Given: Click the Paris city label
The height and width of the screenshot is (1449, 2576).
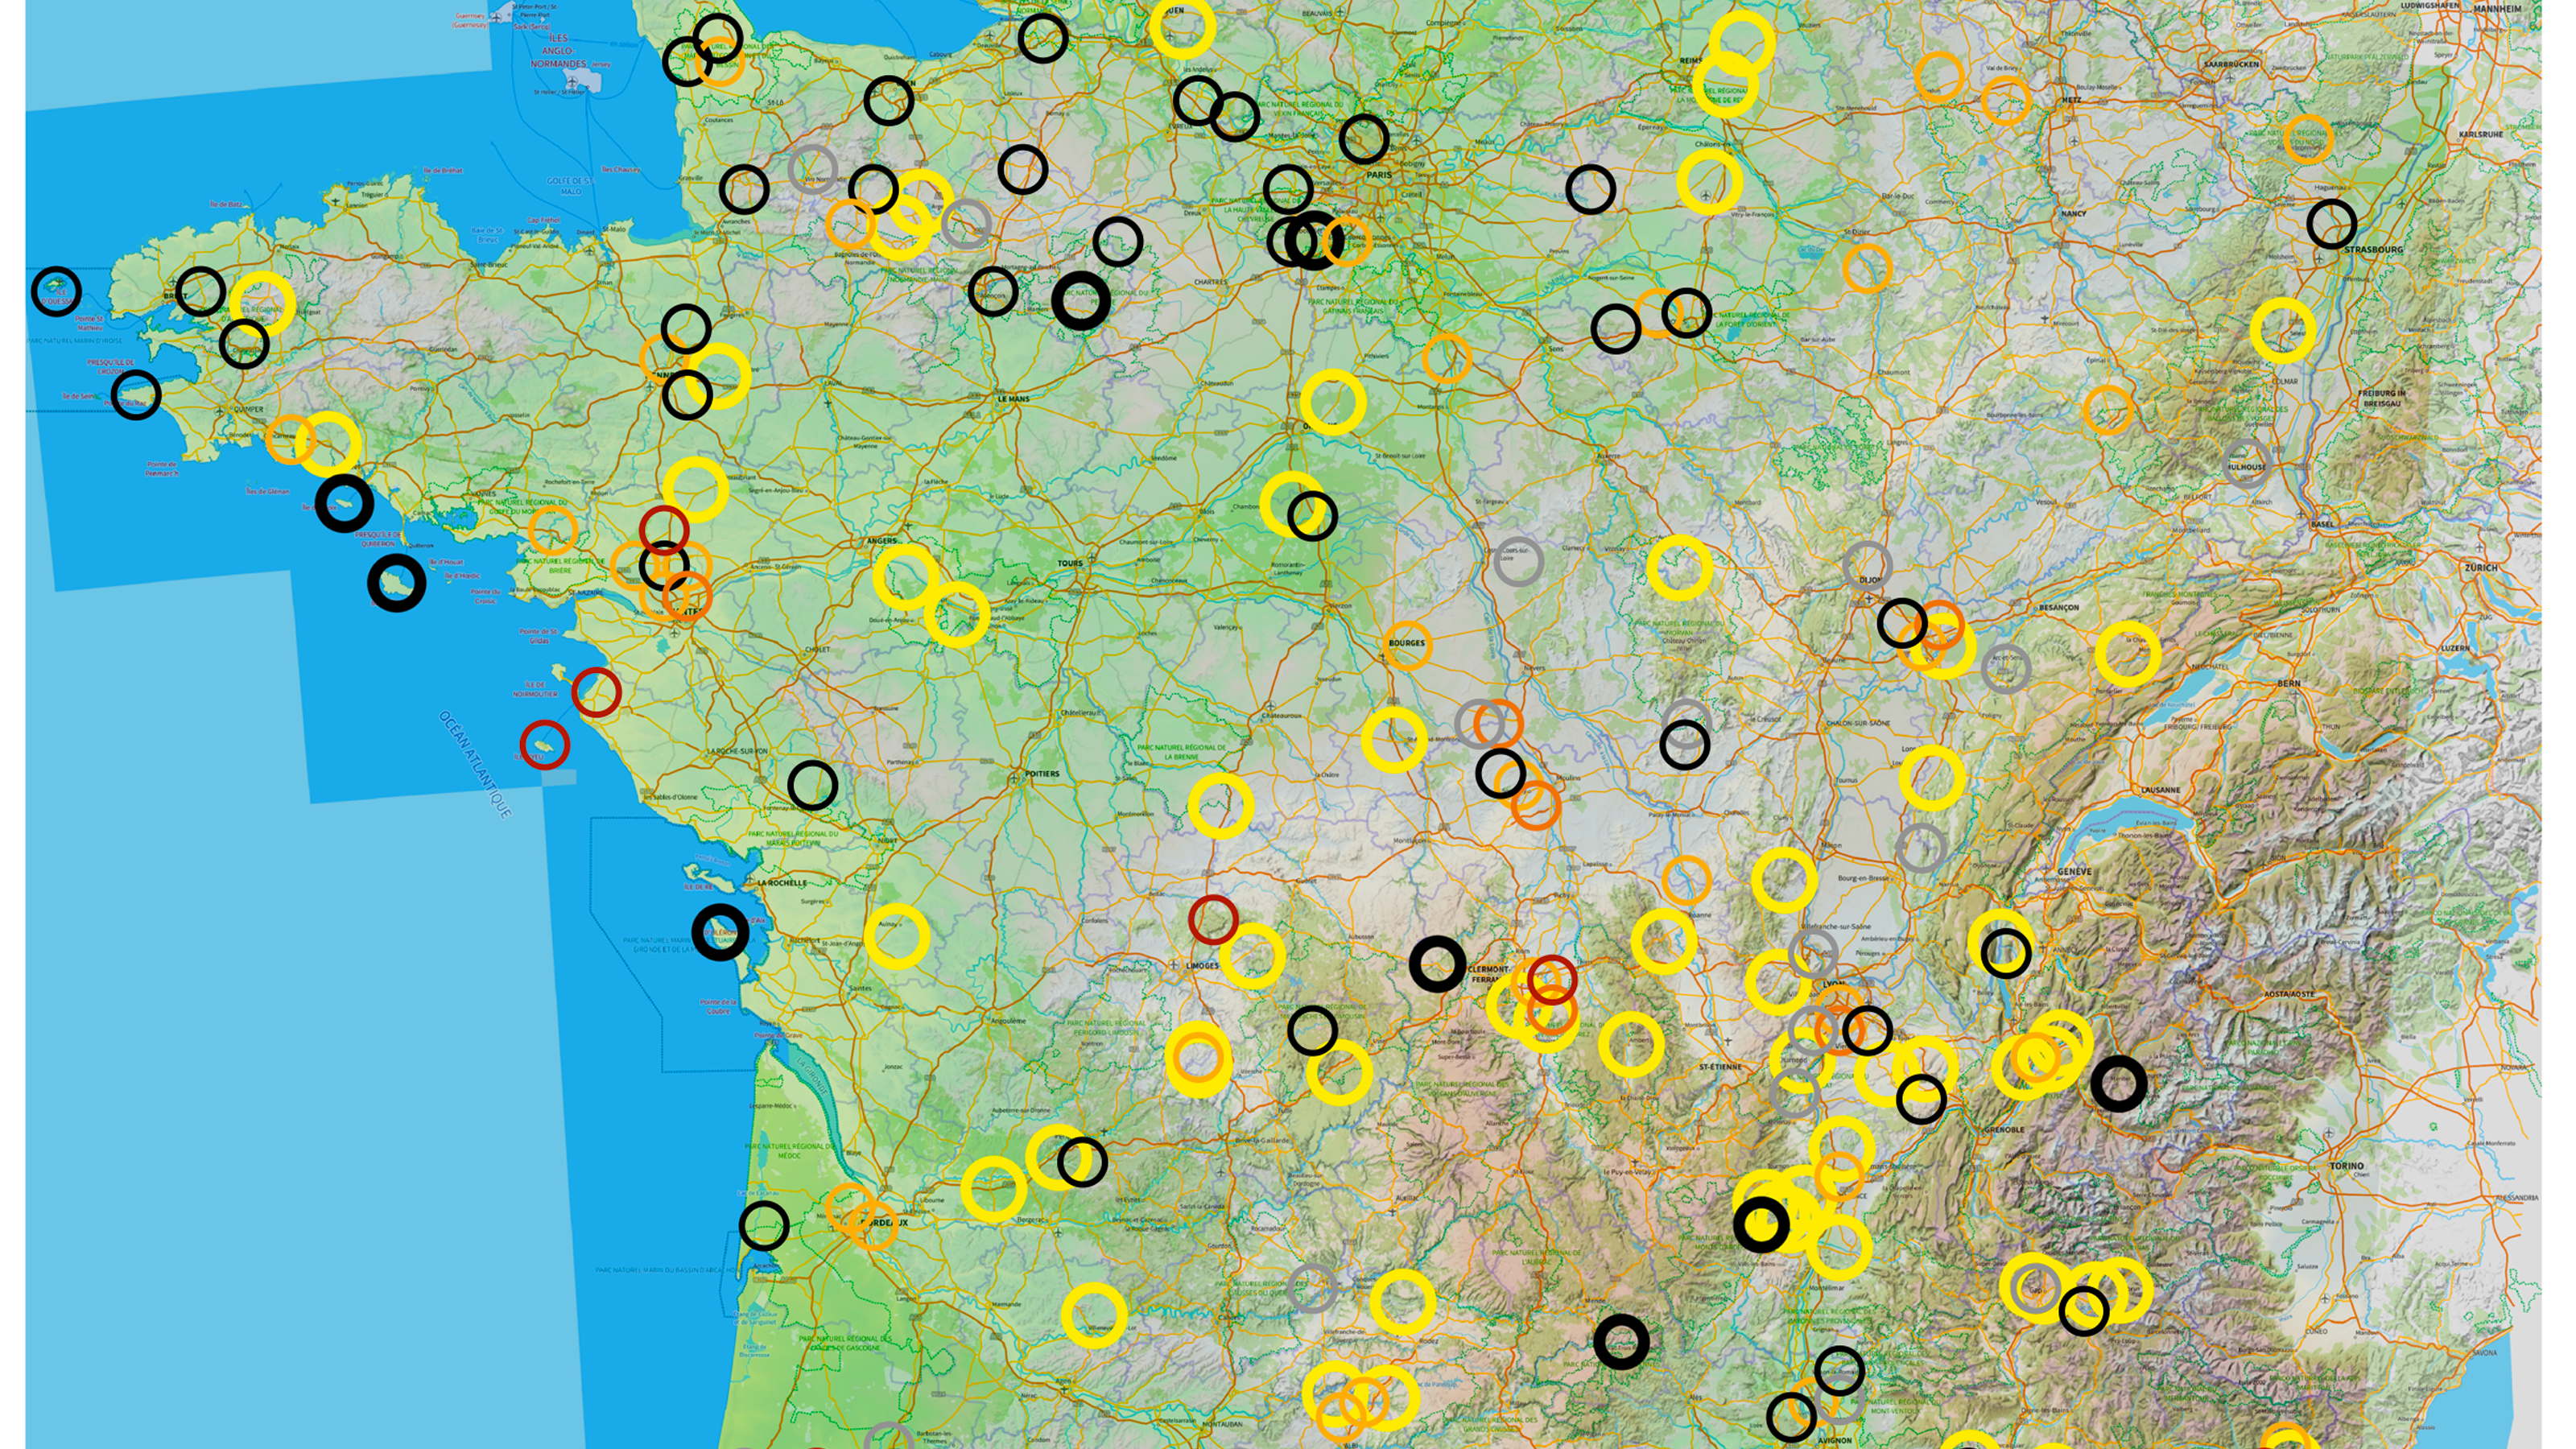Looking at the screenshot, I should click(x=1379, y=175).
